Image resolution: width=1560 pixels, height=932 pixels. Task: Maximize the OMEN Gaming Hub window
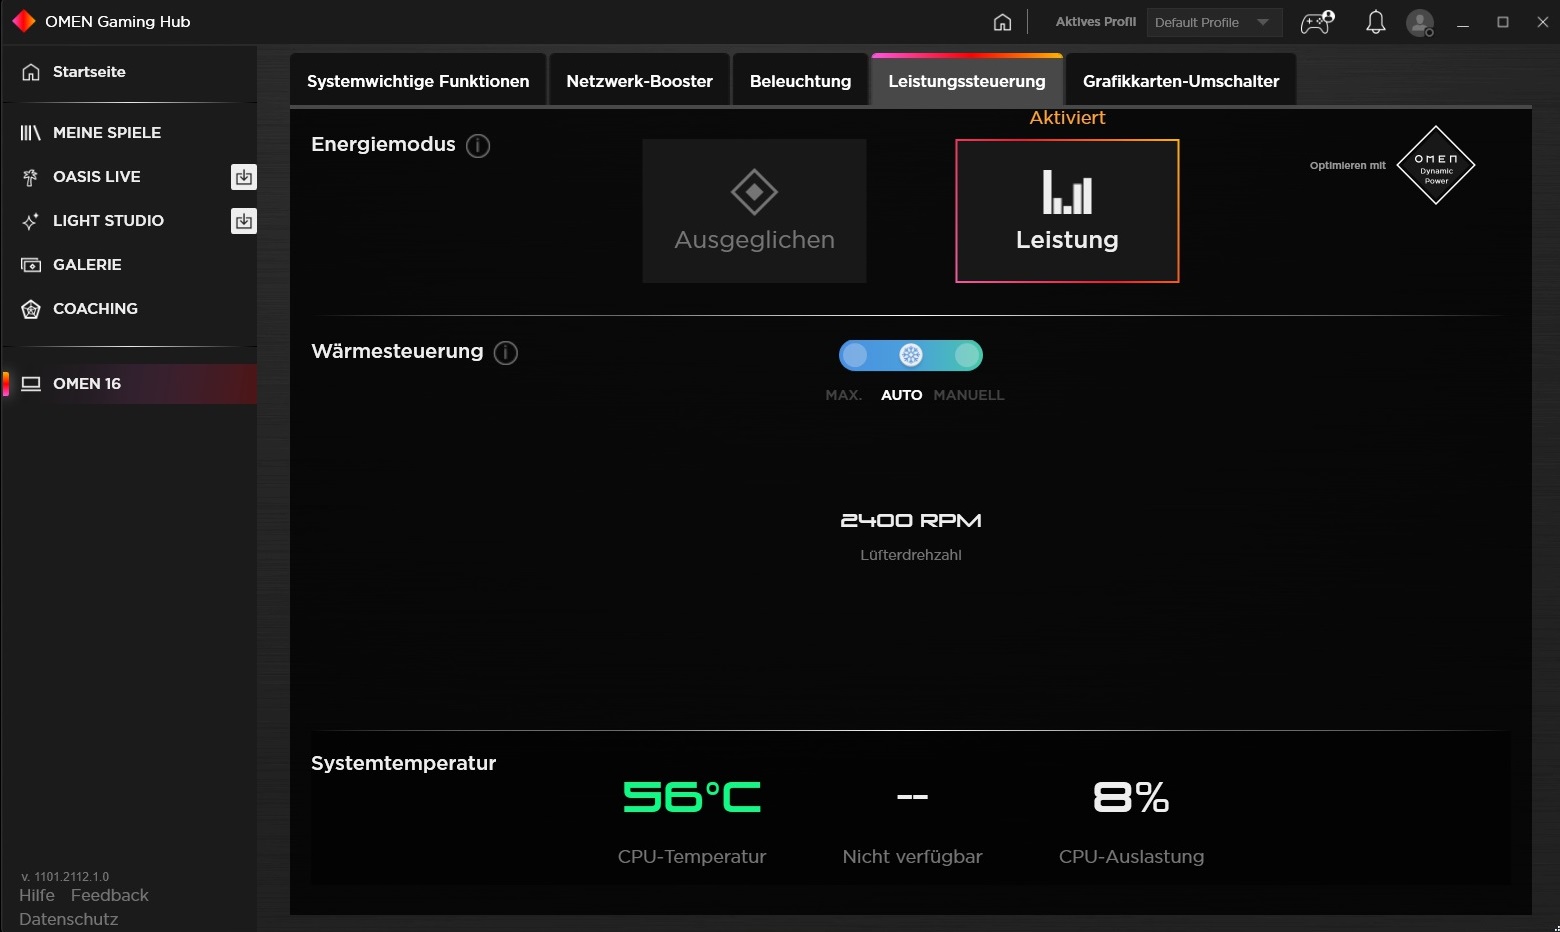1503,22
